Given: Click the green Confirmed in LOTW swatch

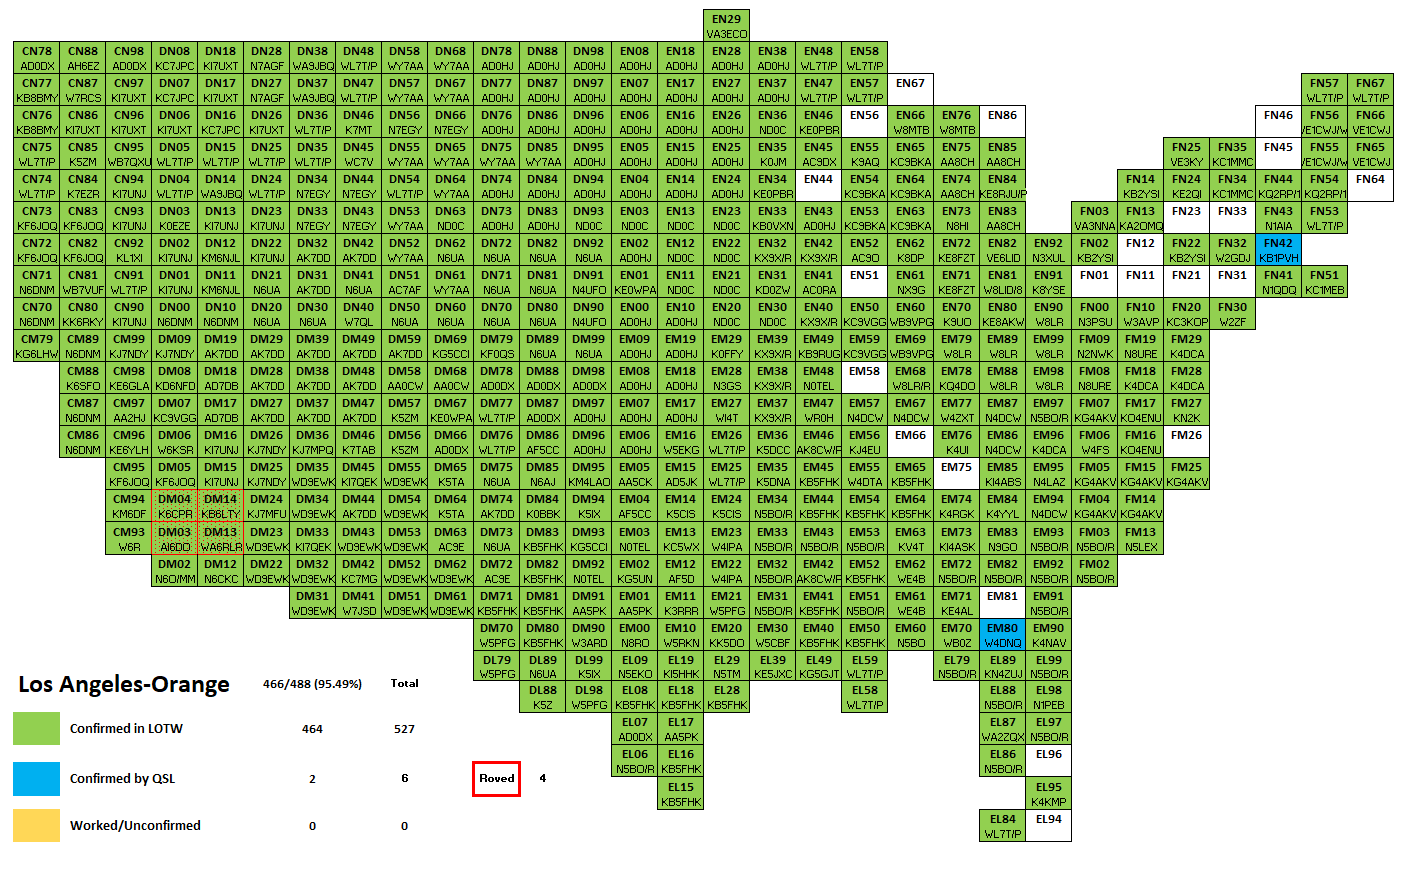Looking at the screenshot, I should 37,728.
